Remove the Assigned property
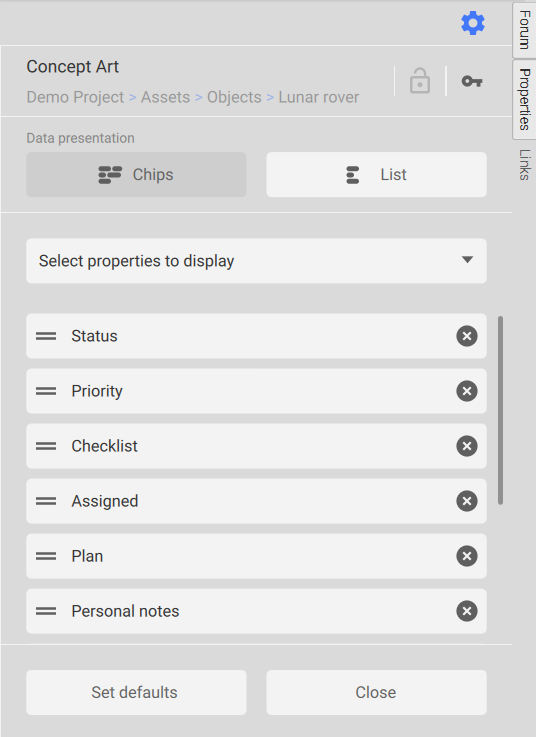This screenshot has height=737, width=536. (467, 501)
